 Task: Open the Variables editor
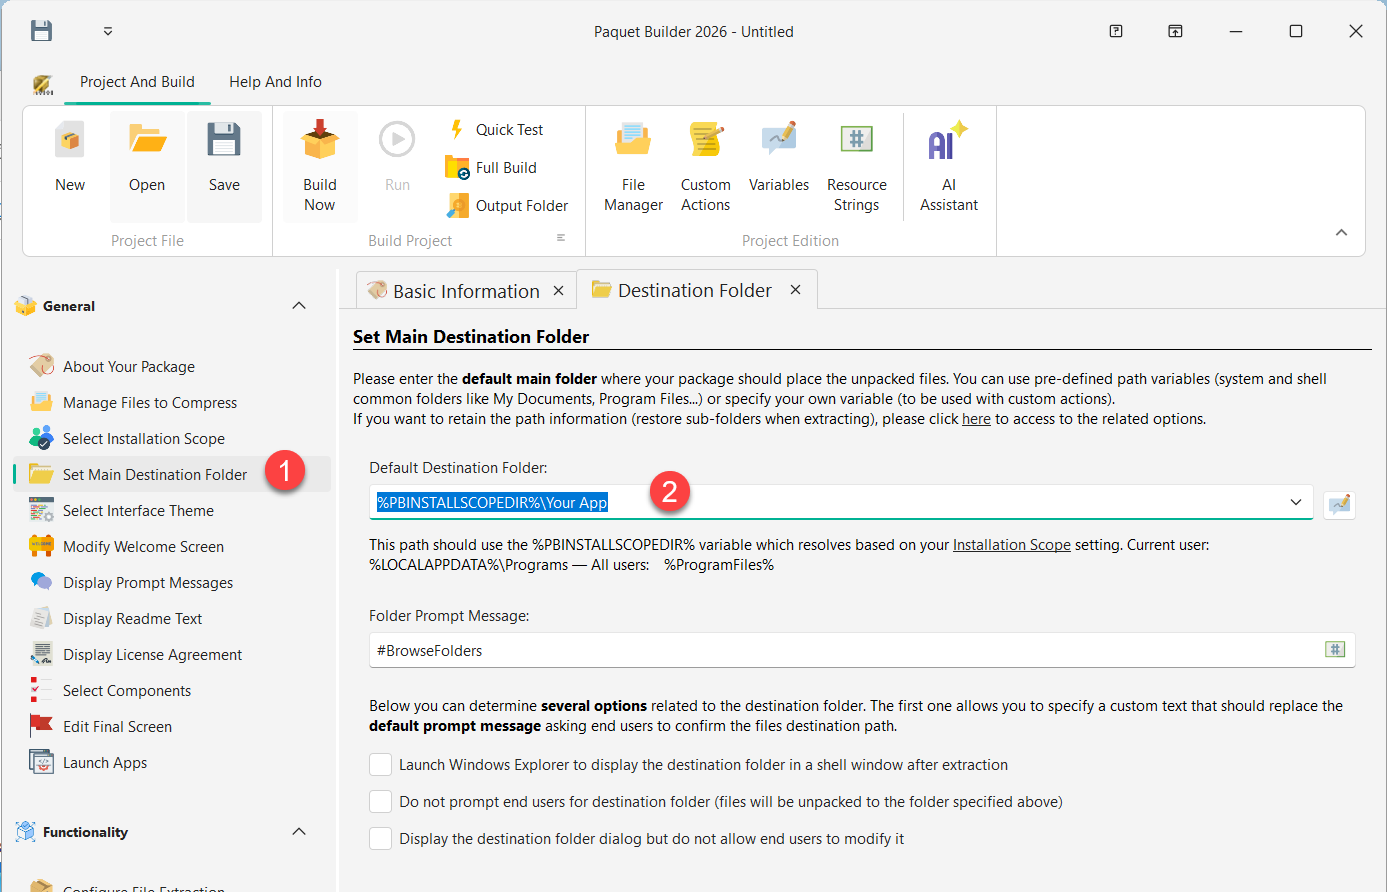[779, 160]
